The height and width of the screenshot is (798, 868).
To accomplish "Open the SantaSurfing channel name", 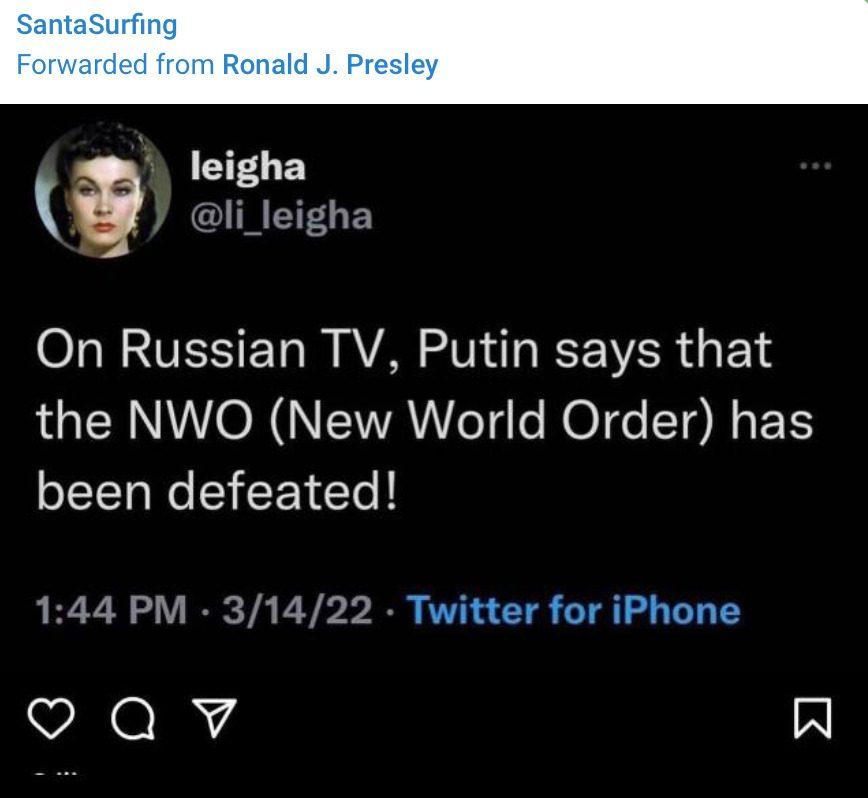I will tap(97, 25).
